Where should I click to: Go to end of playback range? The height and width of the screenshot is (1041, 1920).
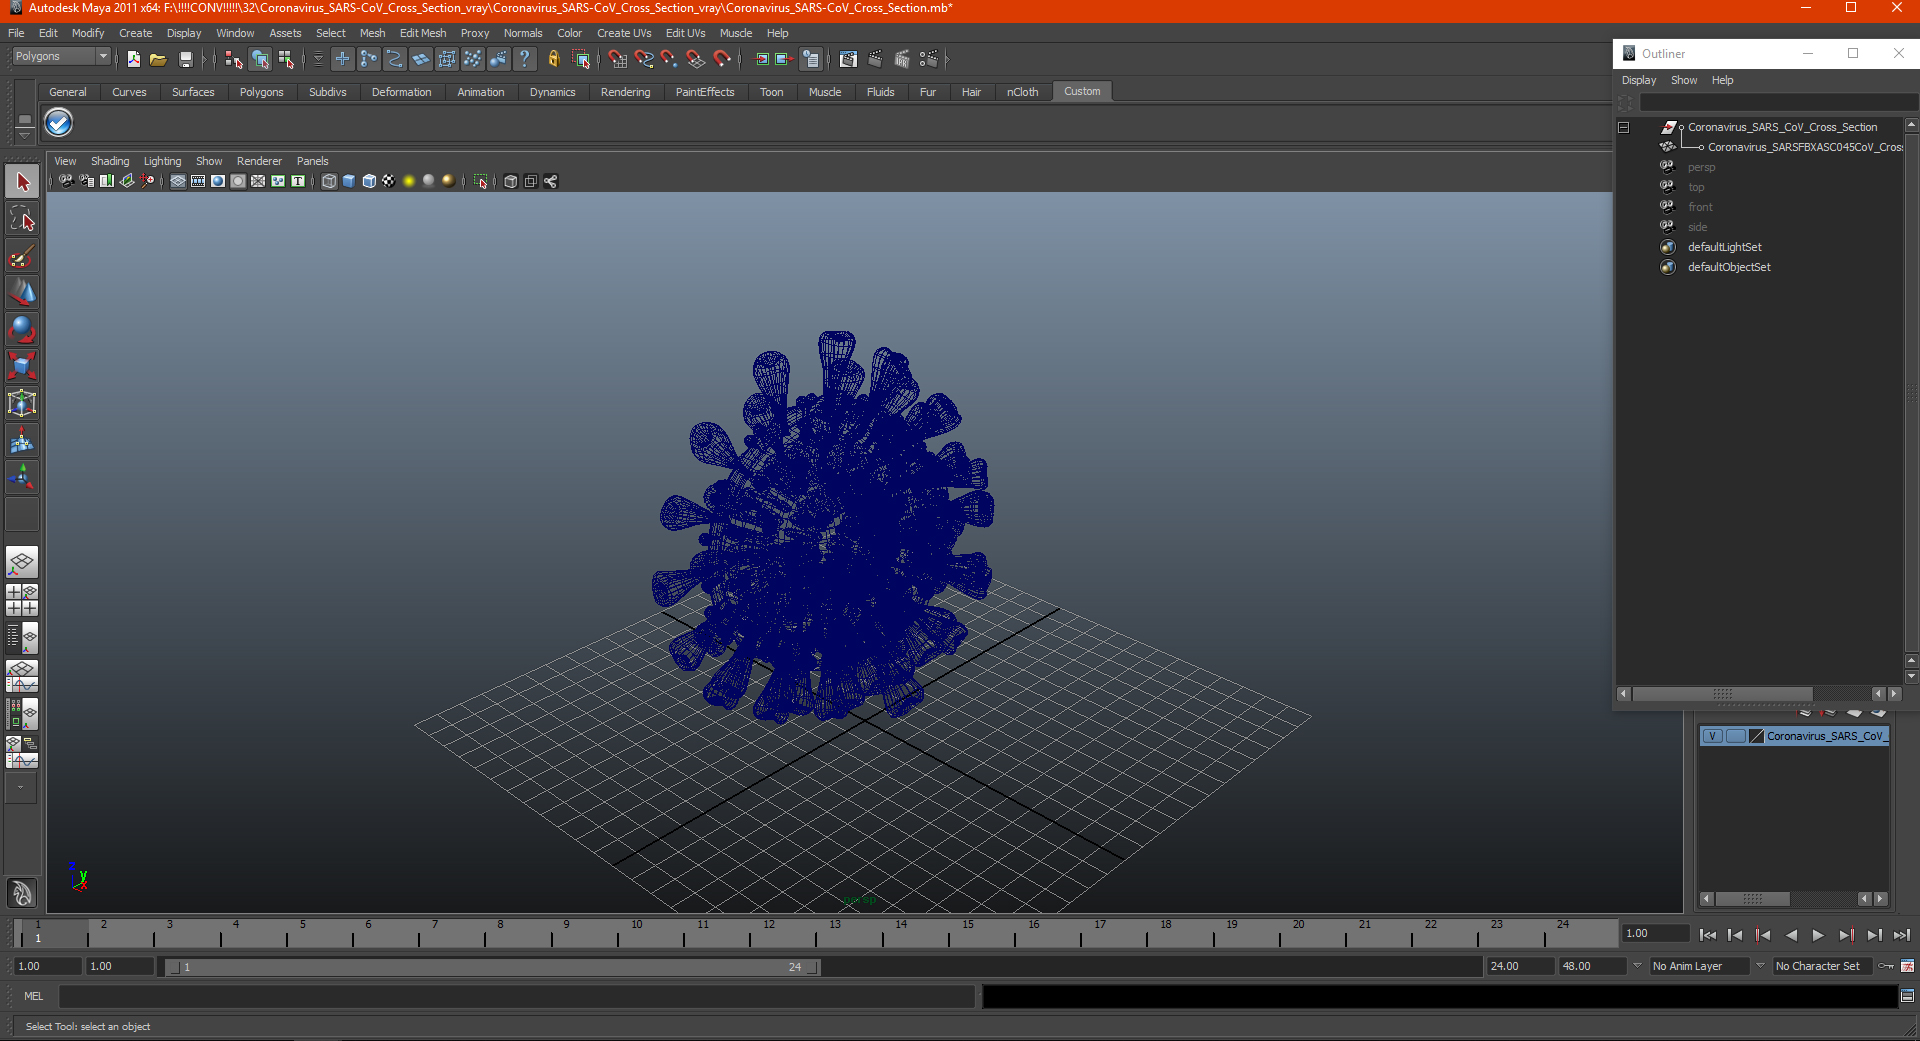(1901, 935)
